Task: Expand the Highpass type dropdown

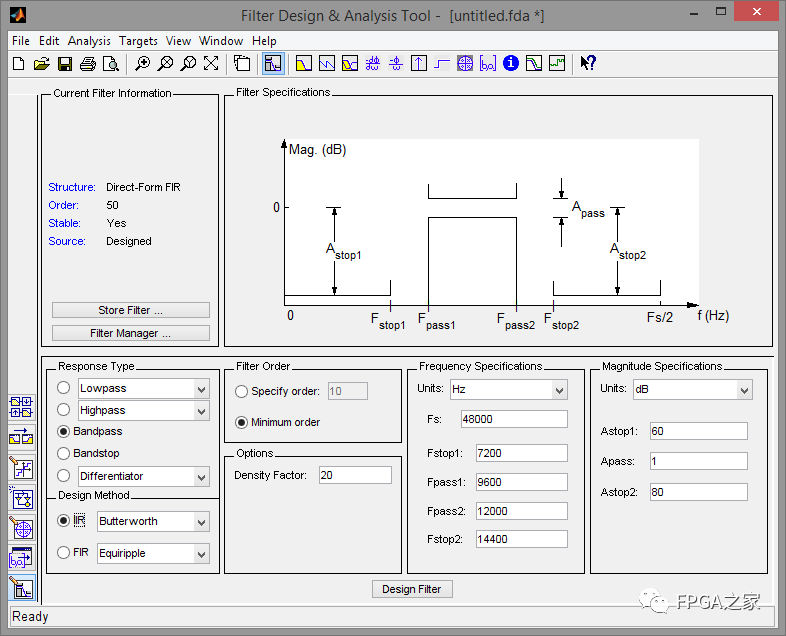Action: tap(202, 411)
